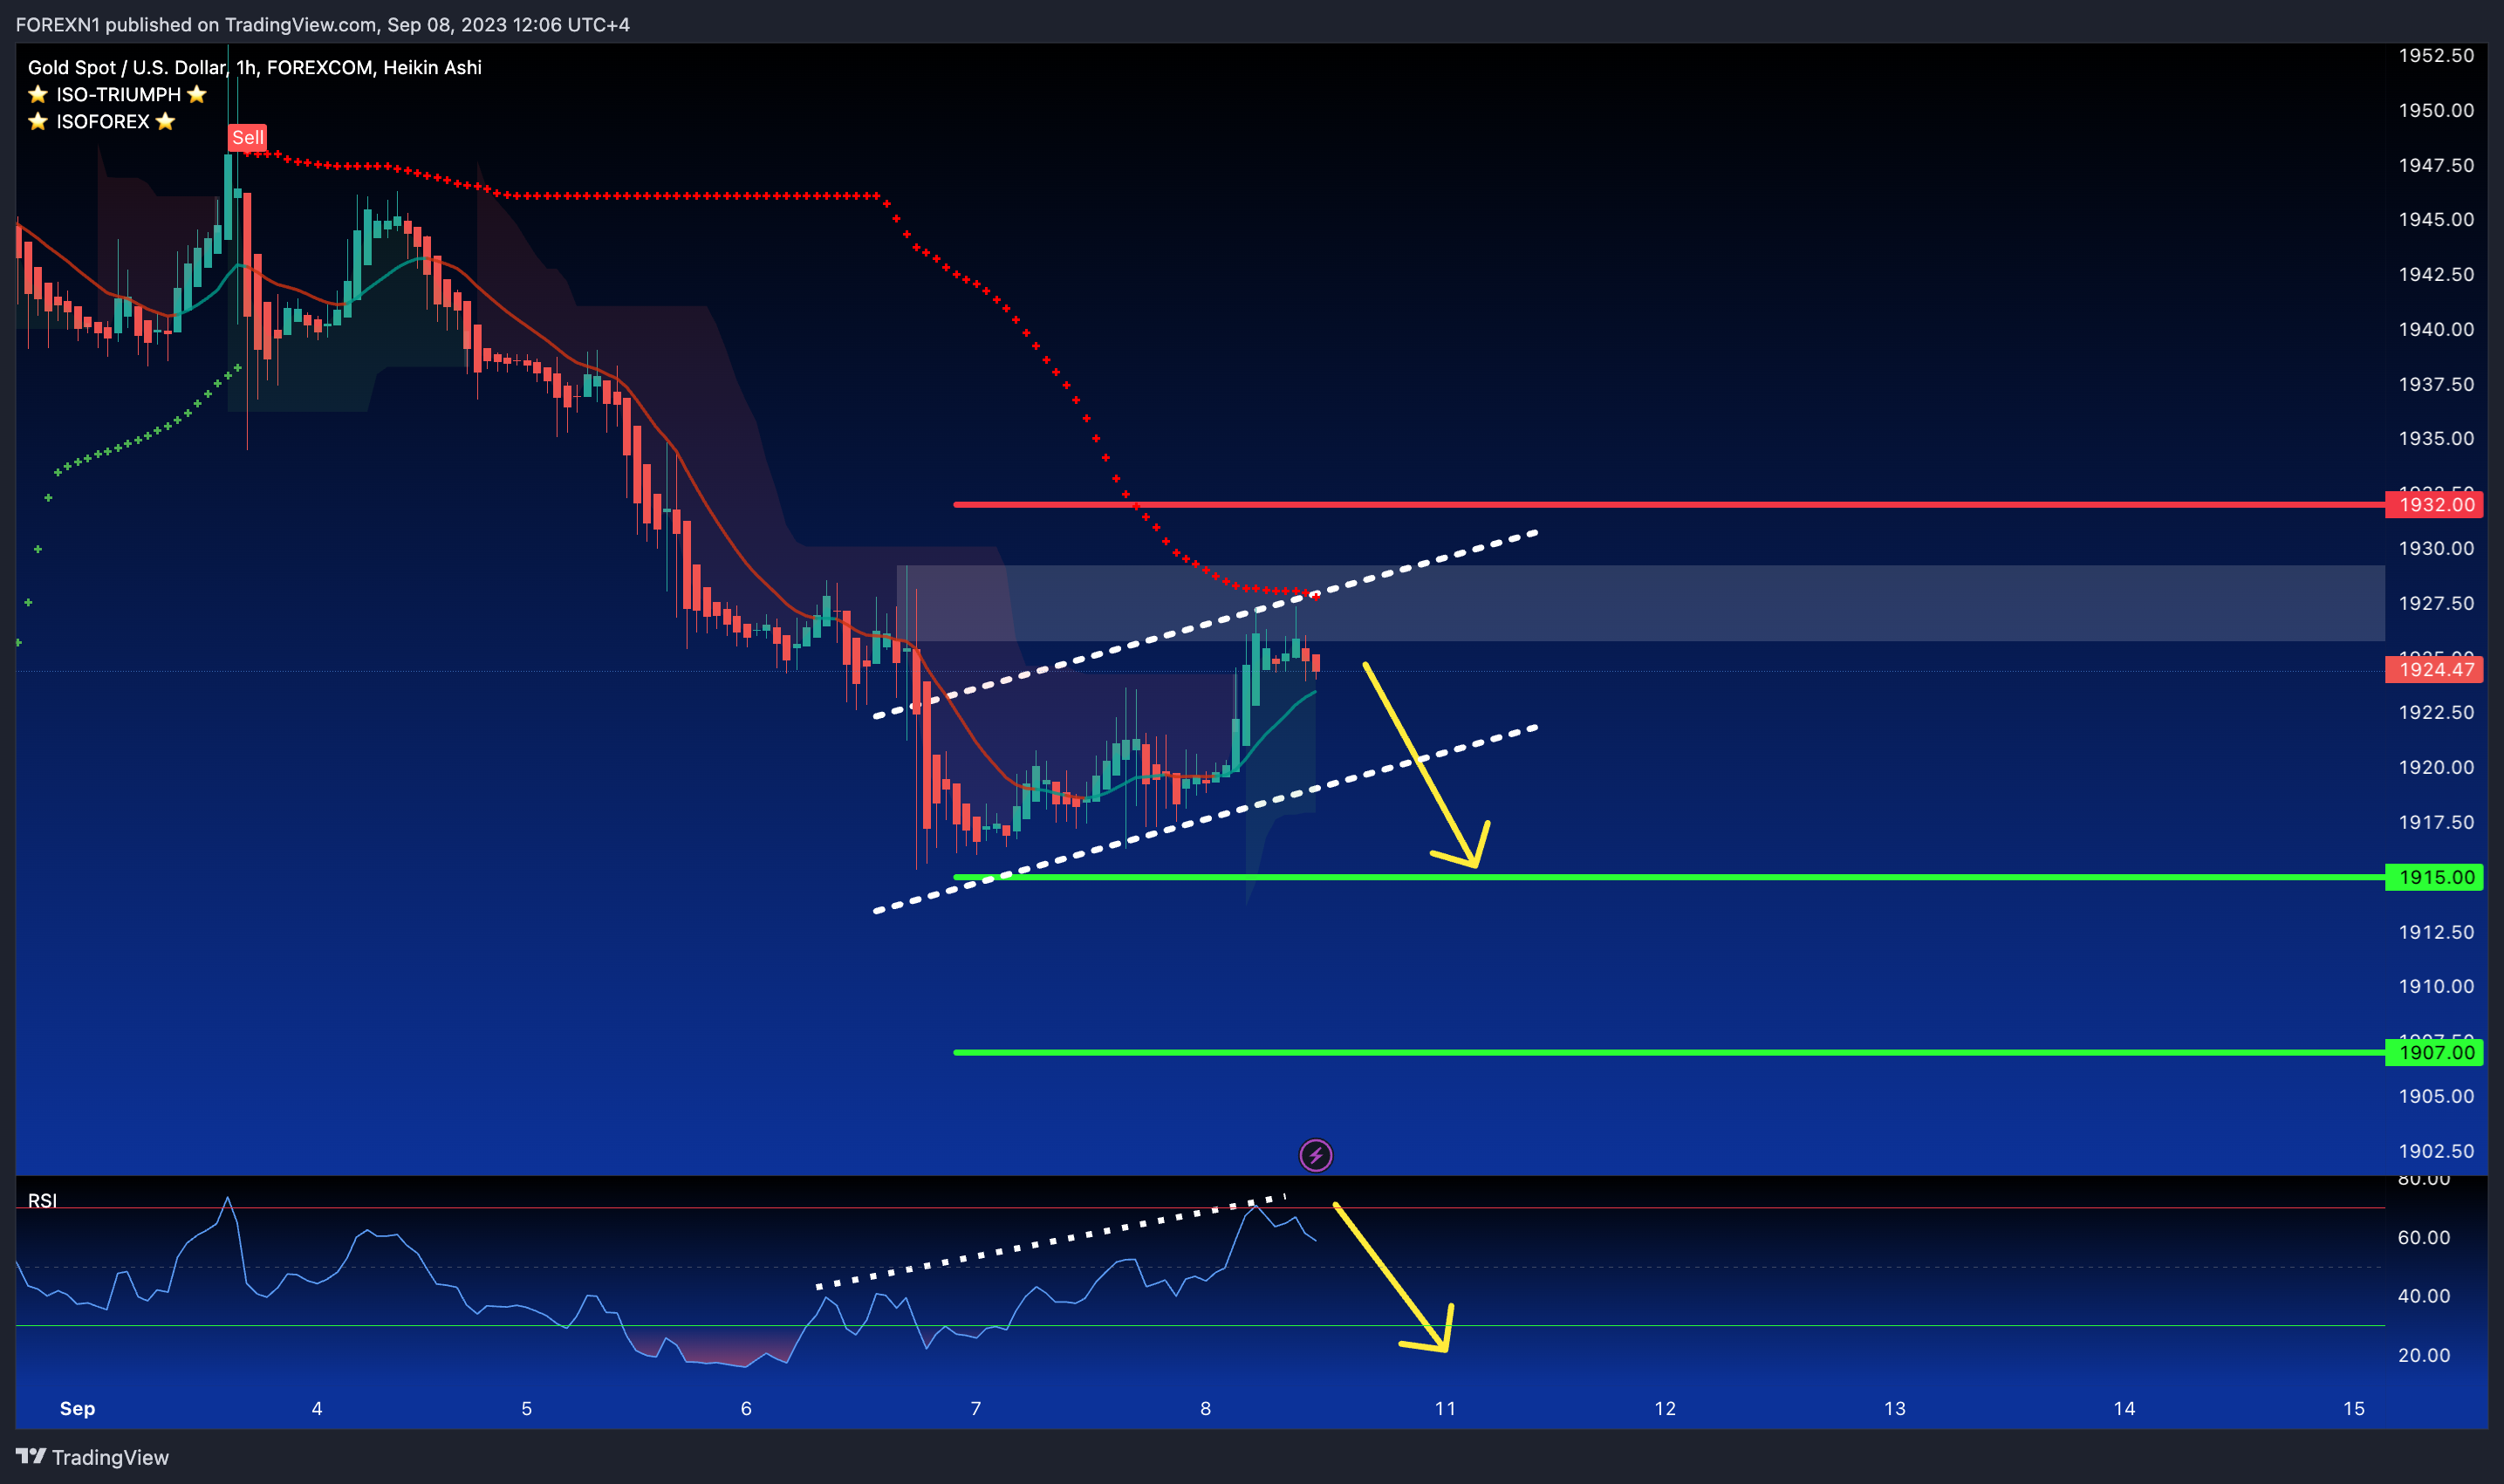Viewport: 2504px width, 1484px height.
Task: Click the published header text FOREXN1
Action: pos(58,25)
